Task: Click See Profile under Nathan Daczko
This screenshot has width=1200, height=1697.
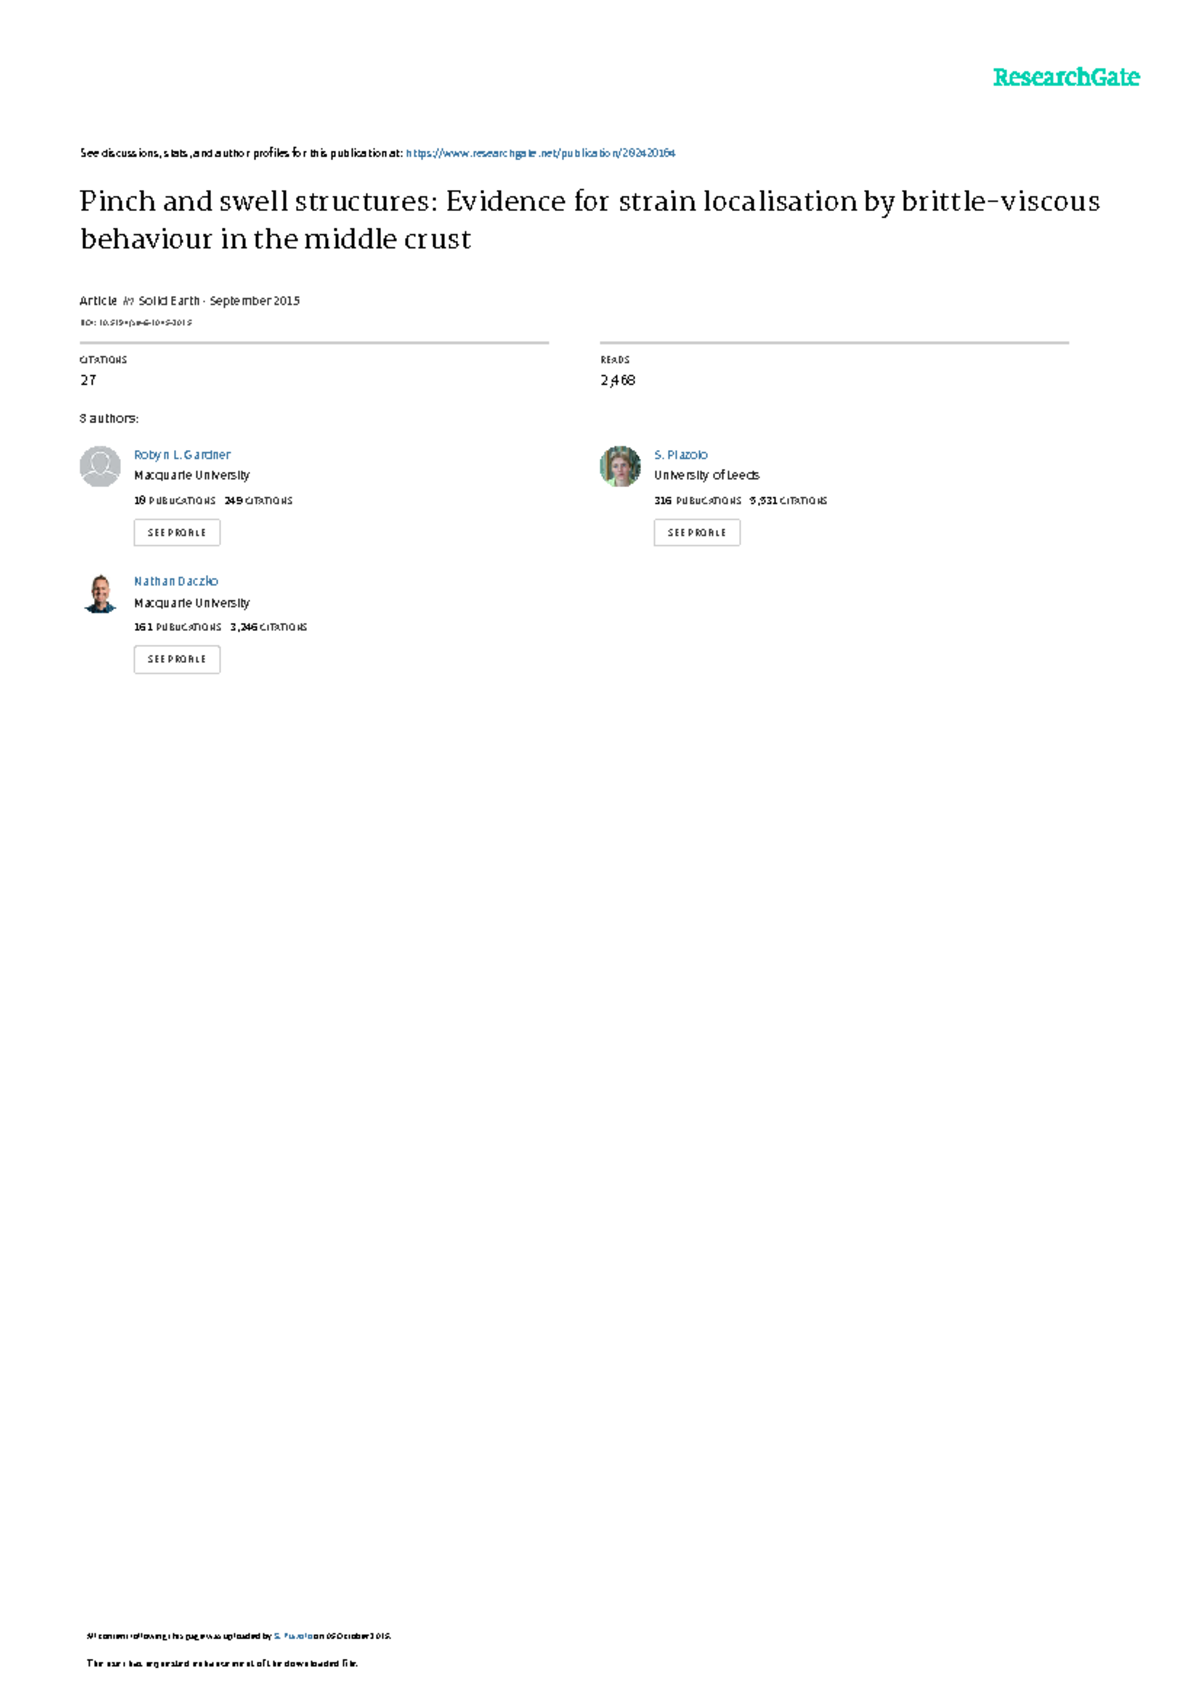Action: [177, 659]
